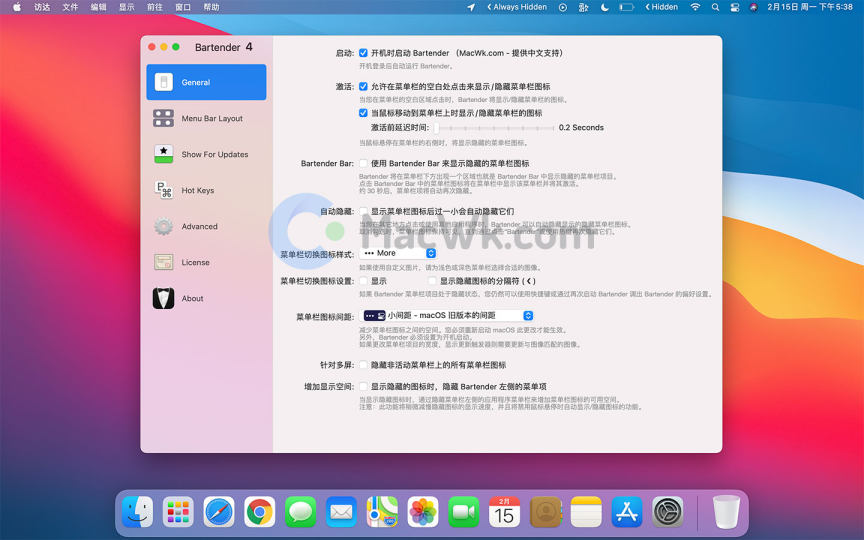Toggle clicking empty menu bar space checkbox

click(363, 87)
